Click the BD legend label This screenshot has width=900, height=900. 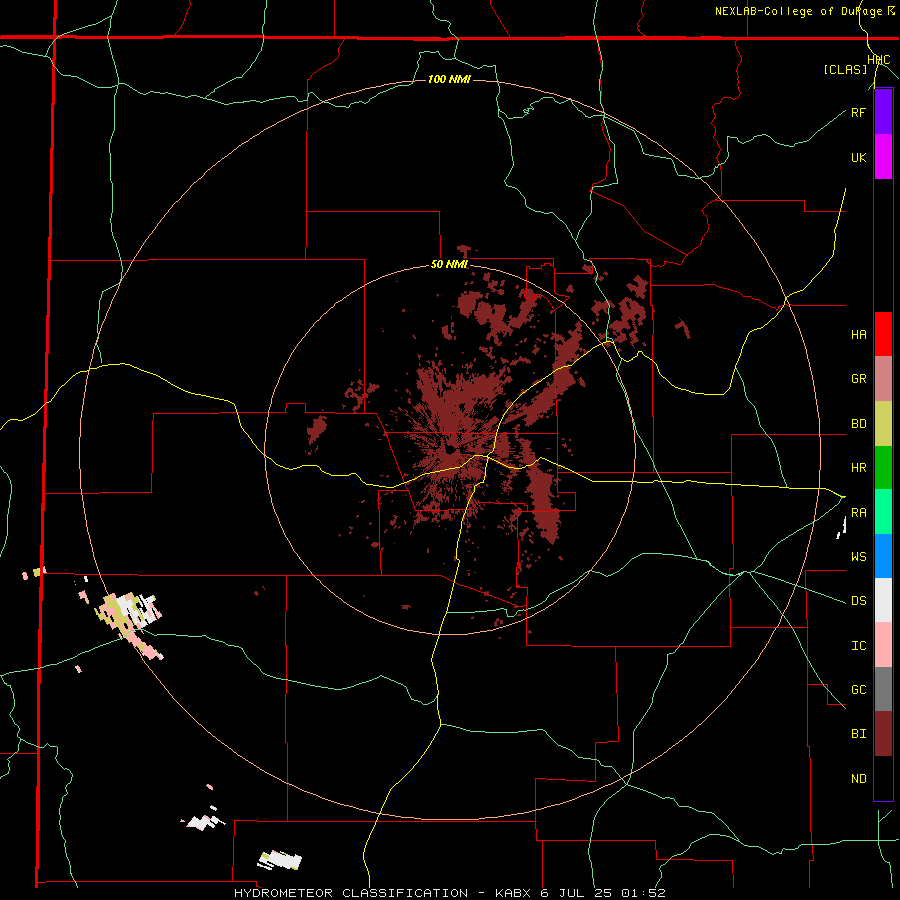(858, 424)
